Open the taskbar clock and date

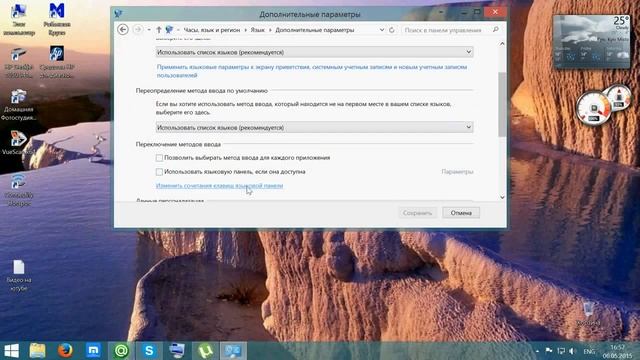click(x=618, y=351)
